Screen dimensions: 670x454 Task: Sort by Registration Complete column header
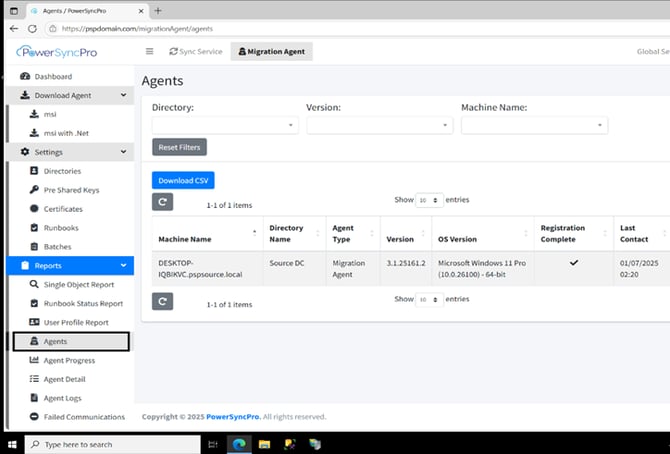click(574, 233)
